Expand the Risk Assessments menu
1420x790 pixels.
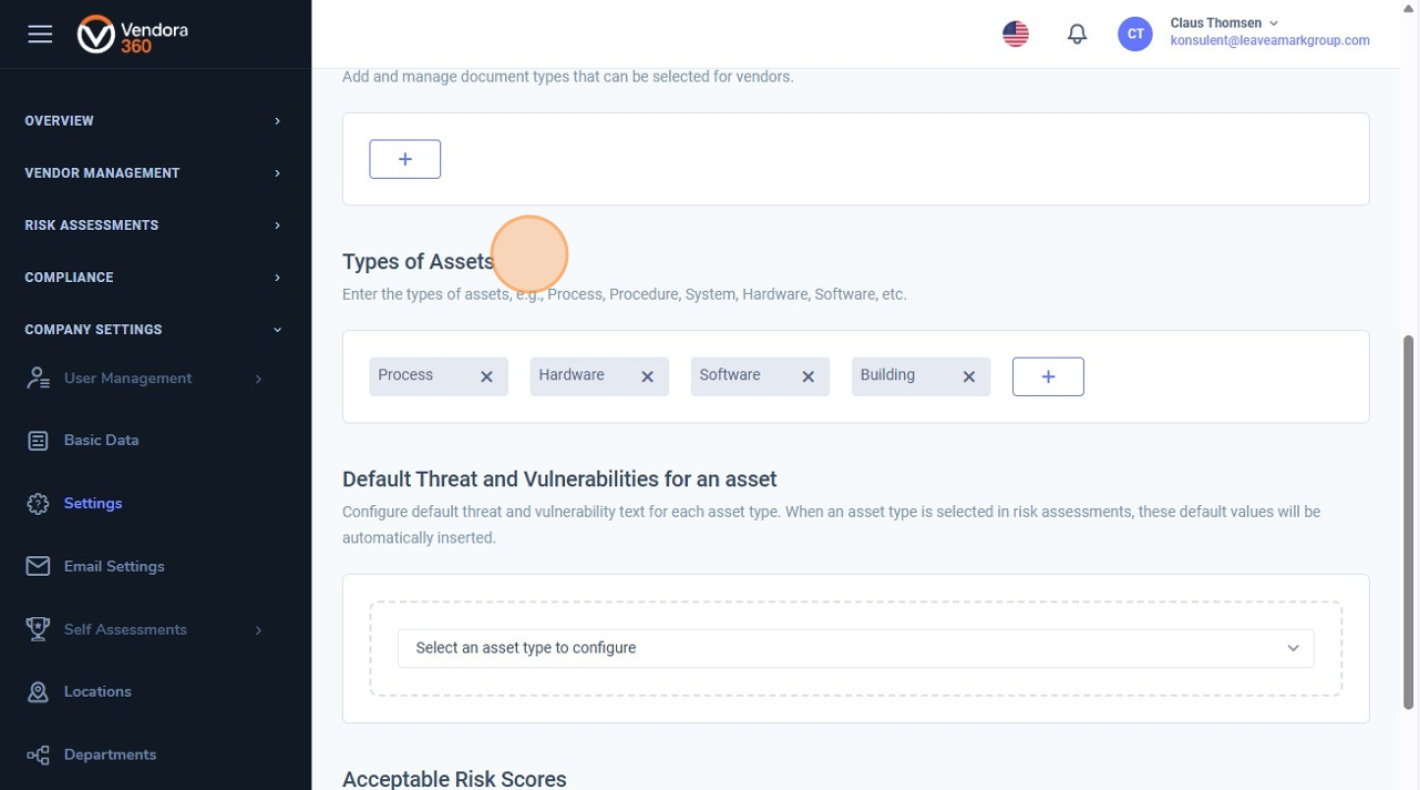pos(153,225)
